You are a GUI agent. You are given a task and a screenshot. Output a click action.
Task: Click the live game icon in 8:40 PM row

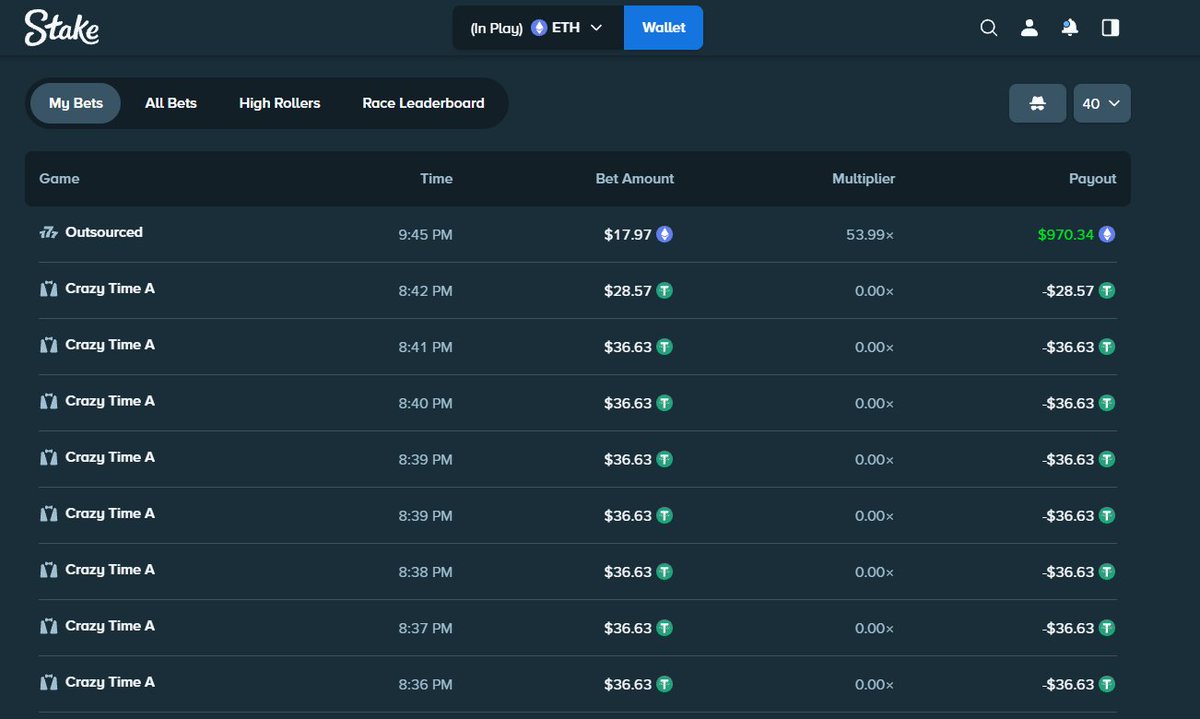(48, 401)
